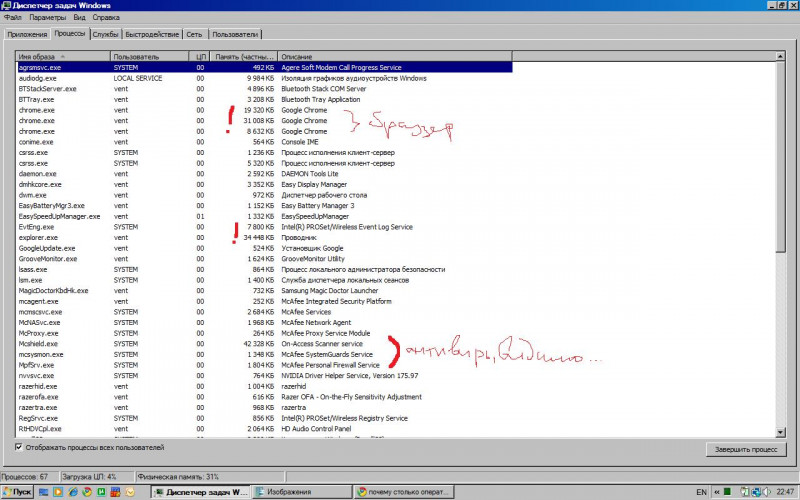Select the BTTray.exe process
800x500 pixels.
click(x=264, y=99)
